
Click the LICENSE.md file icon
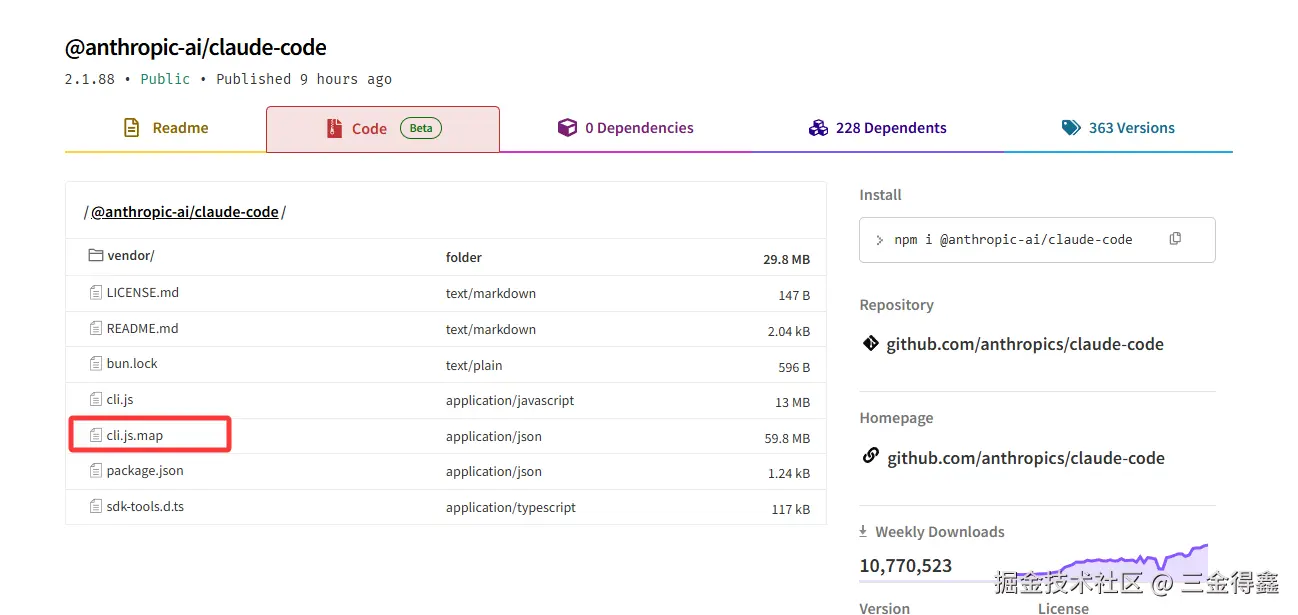point(96,292)
